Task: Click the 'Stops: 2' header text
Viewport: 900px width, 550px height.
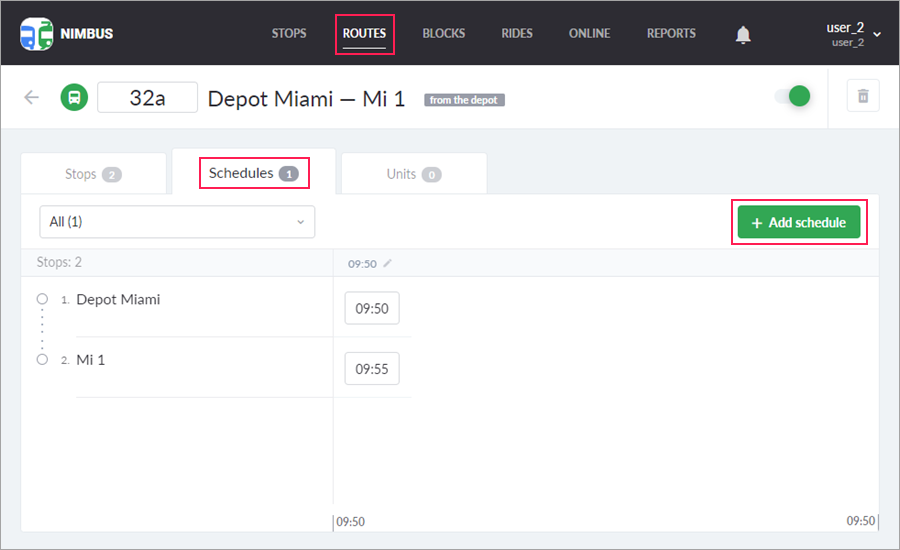Action: [59, 262]
